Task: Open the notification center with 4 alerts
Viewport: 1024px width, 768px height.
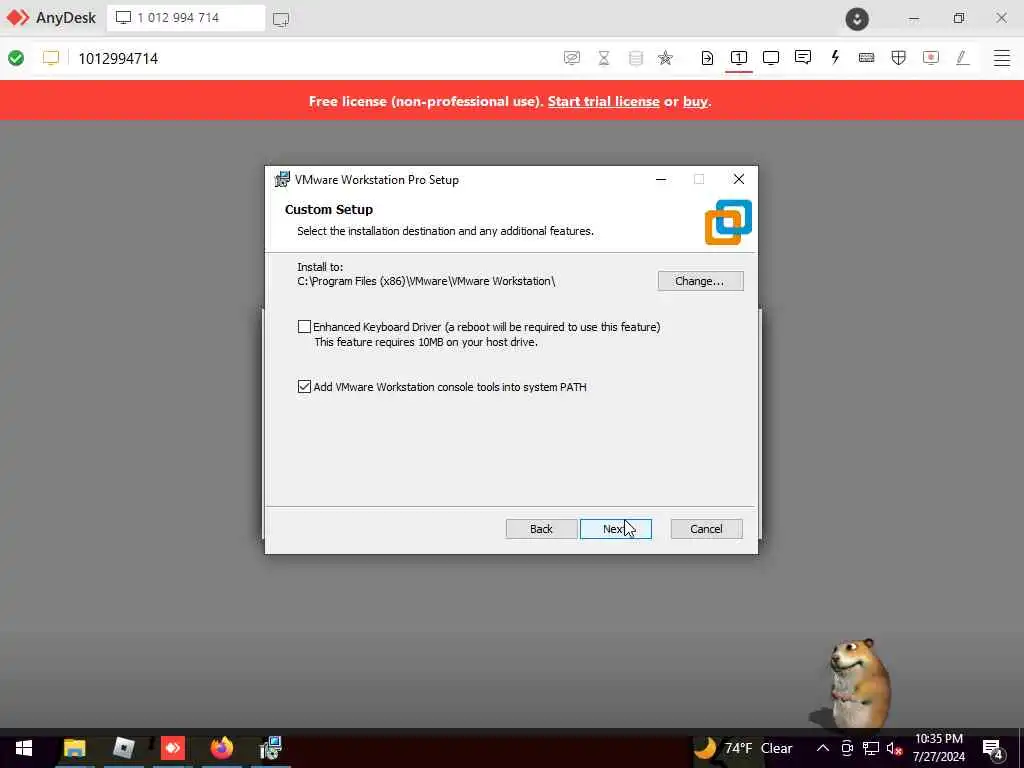Action: tap(992, 749)
